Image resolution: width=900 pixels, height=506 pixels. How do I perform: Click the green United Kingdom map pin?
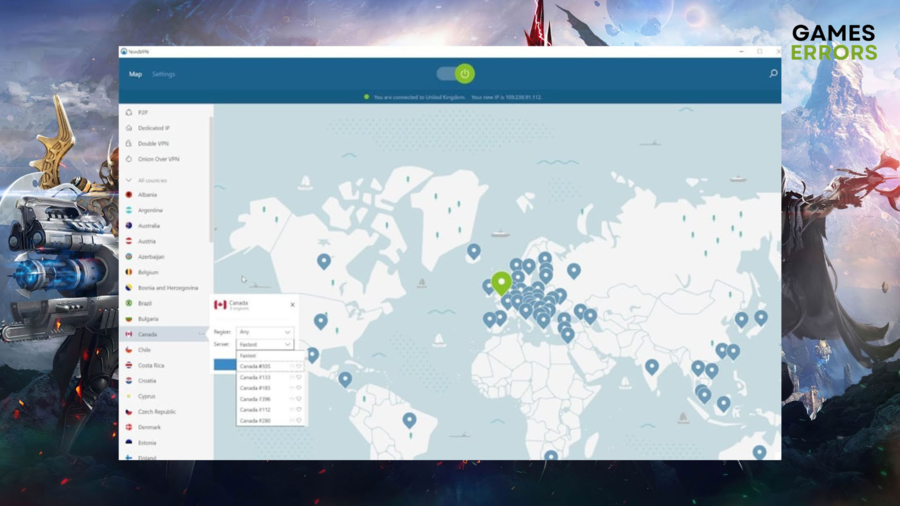coord(501,283)
